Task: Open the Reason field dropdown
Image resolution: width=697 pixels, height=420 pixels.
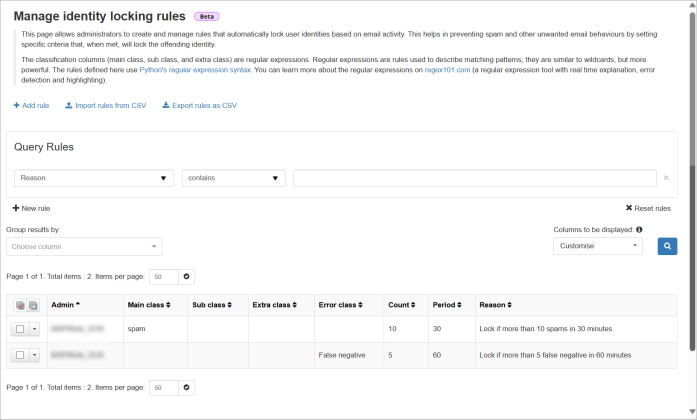Action: click(x=94, y=178)
